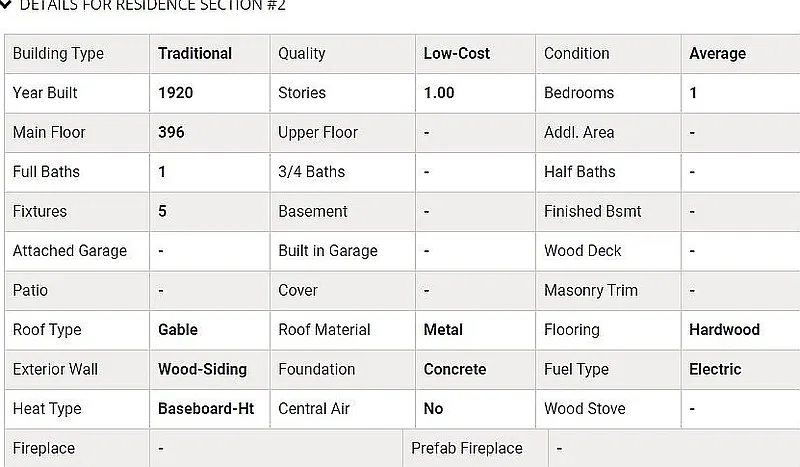Click the Stories value 1.00
The image size is (800, 467).
click(x=439, y=93)
